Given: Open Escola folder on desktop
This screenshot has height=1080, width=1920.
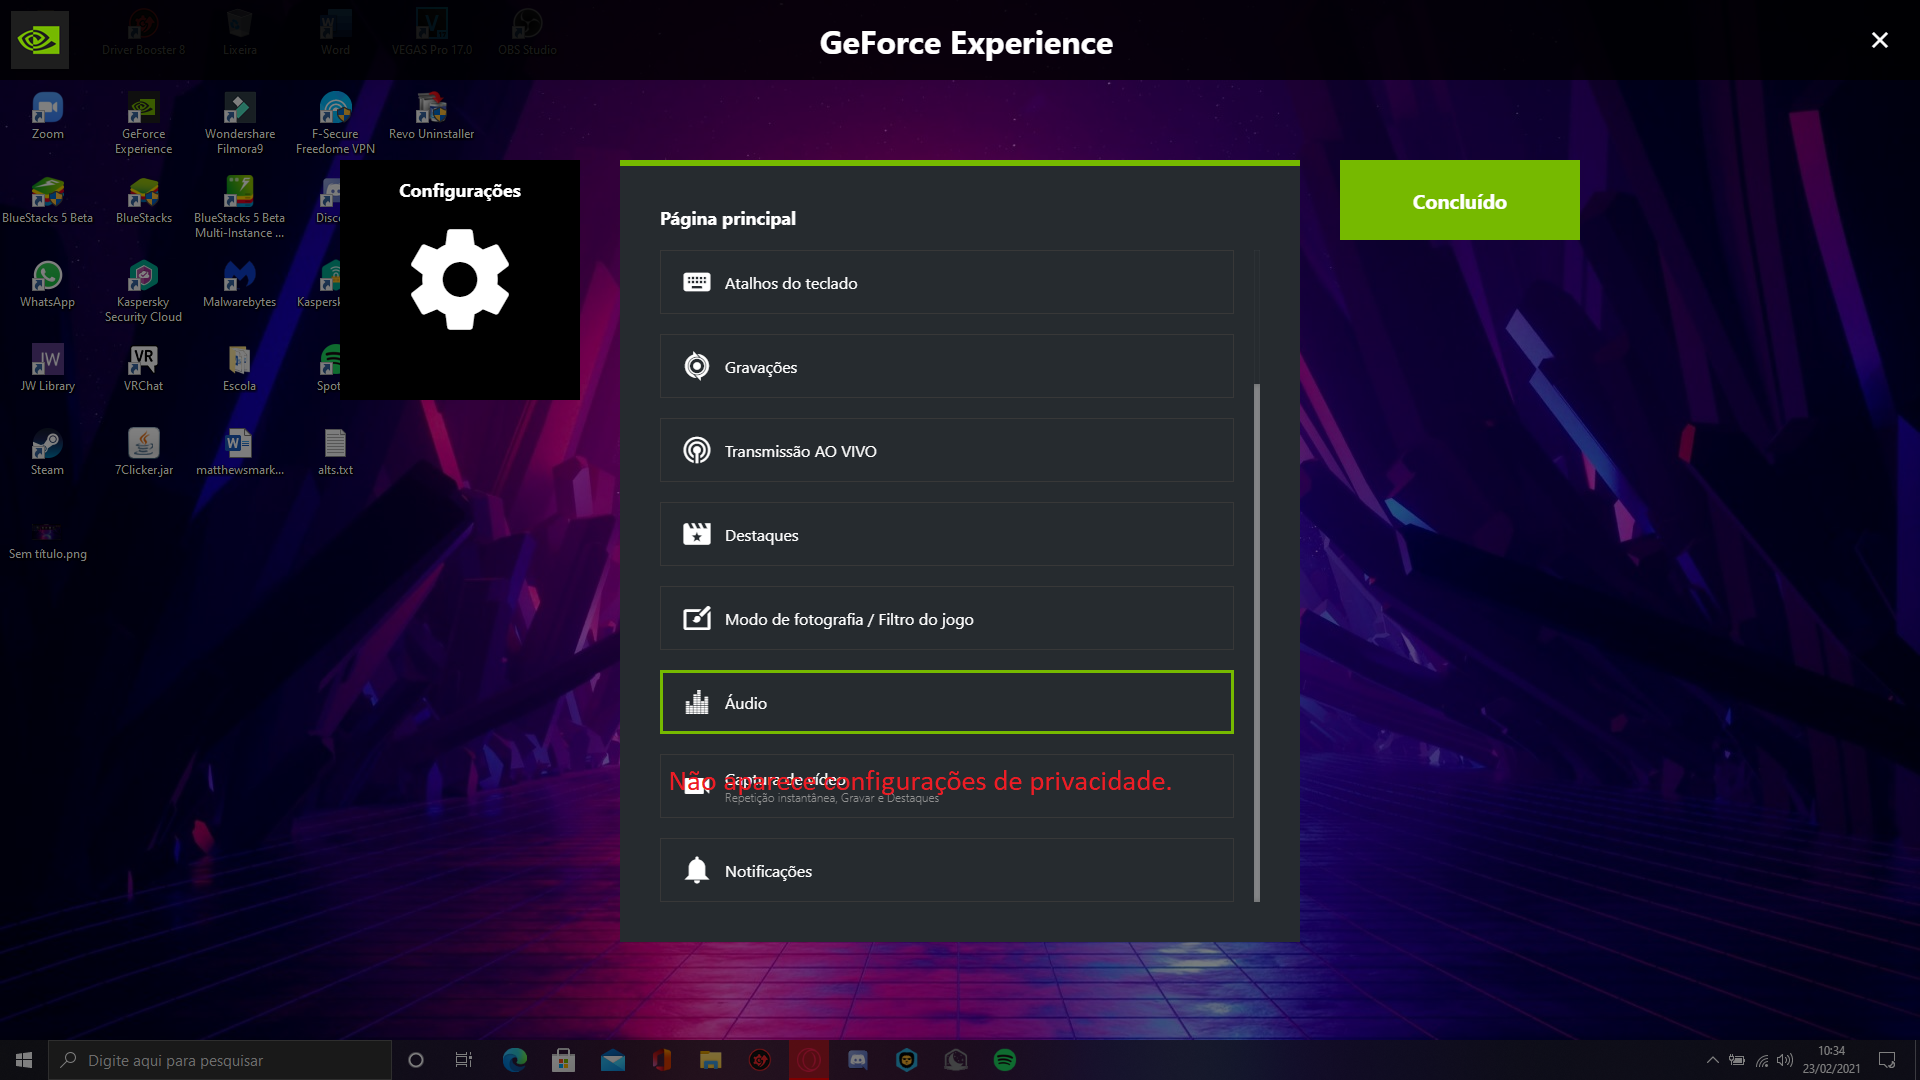Looking at the screenshot, I should point(239,368).
